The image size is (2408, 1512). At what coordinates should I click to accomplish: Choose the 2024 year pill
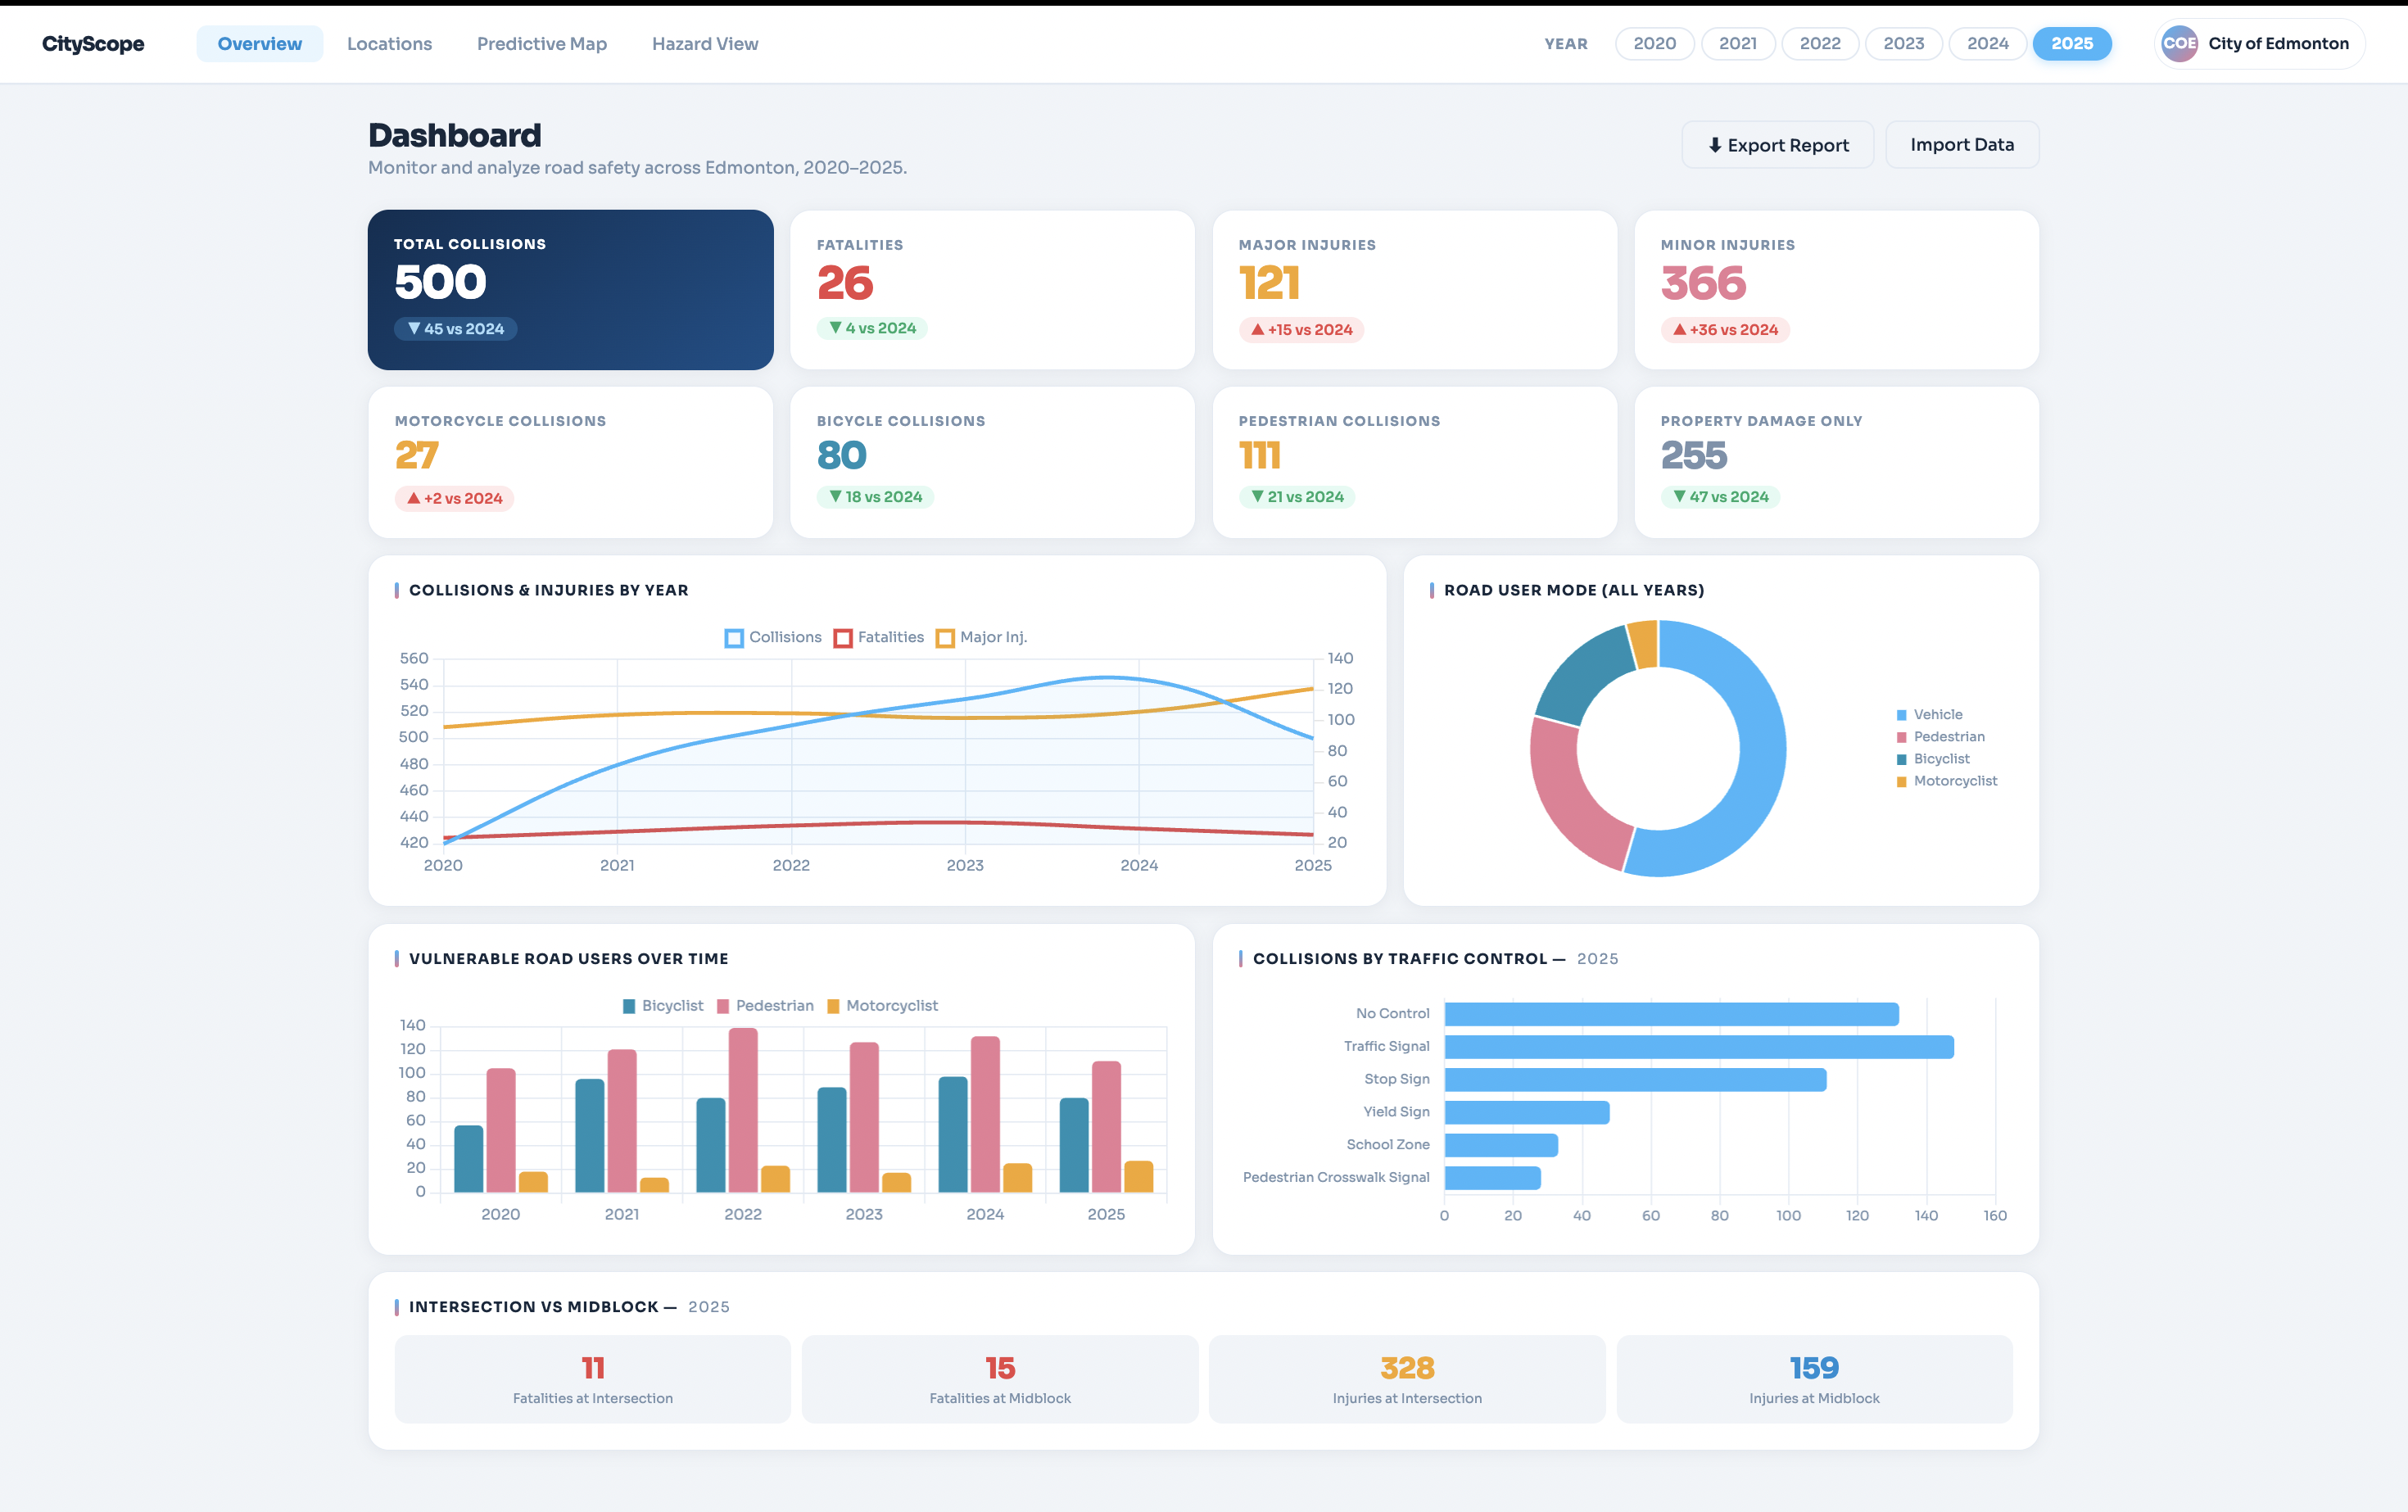click(1986, 44)
